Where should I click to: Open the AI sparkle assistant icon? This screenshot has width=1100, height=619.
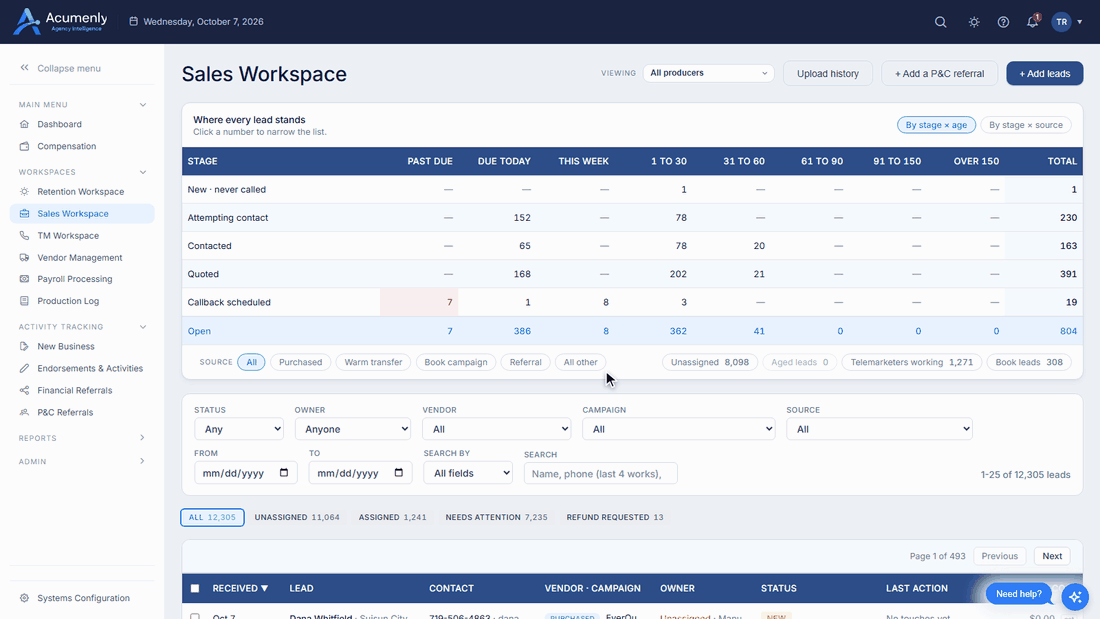pyautogui.click(x=1075, y=597)
